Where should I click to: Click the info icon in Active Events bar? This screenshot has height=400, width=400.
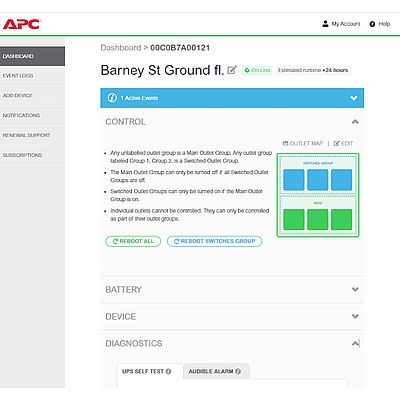click(x=112, y=98)
